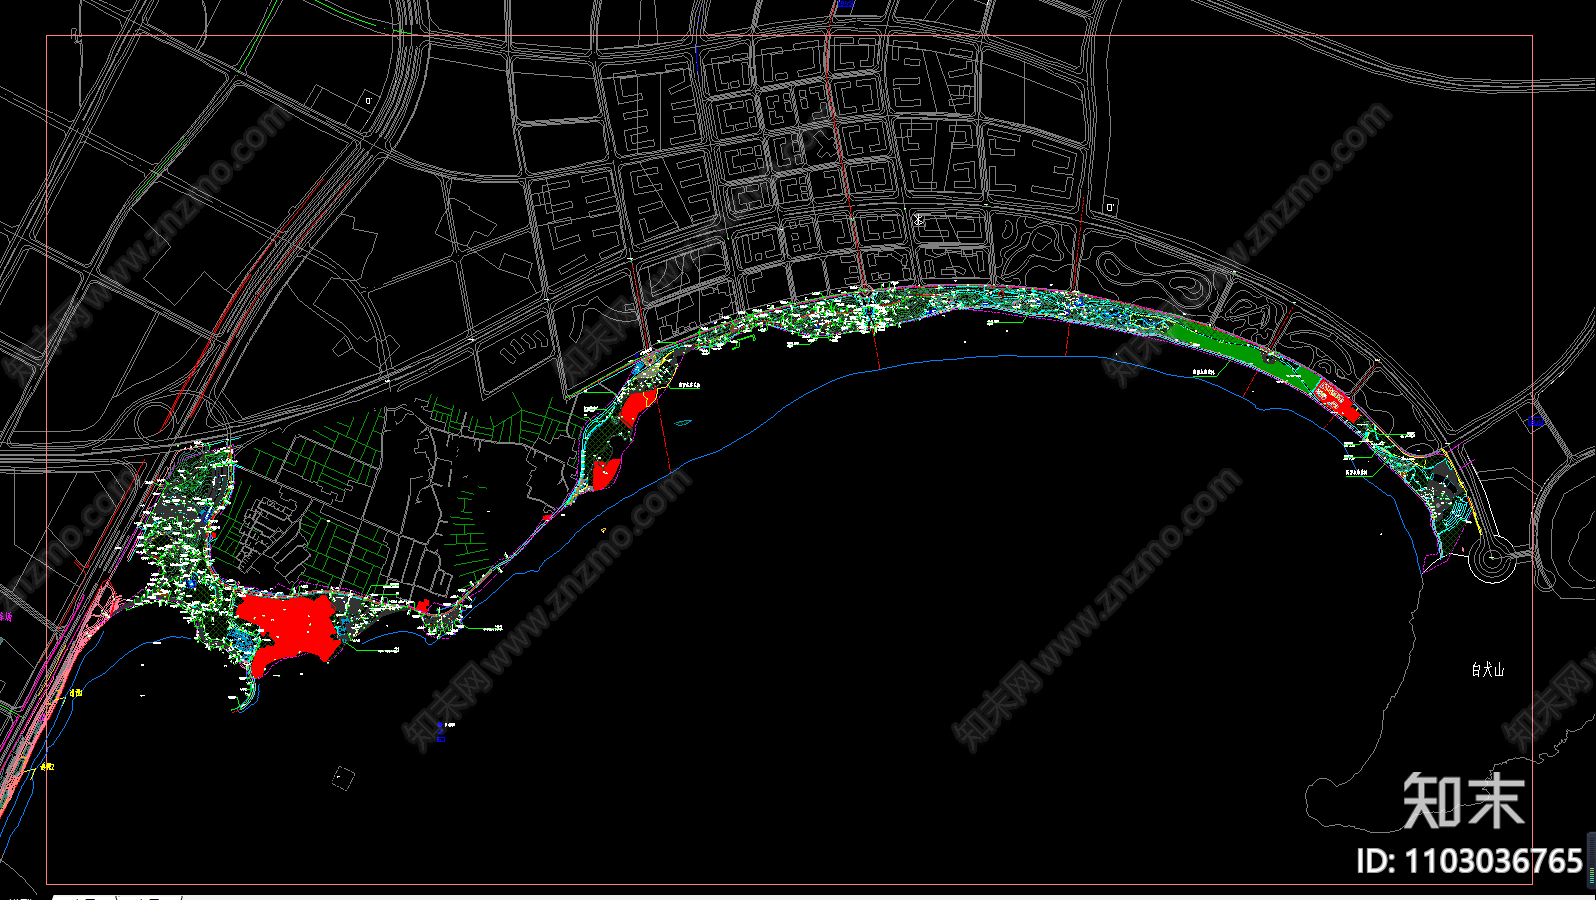Click the cross symbol inside the city grid

point(918,219)
